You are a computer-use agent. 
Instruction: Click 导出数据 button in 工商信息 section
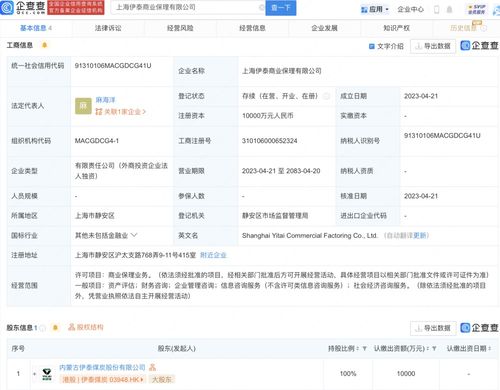point(433,46)
